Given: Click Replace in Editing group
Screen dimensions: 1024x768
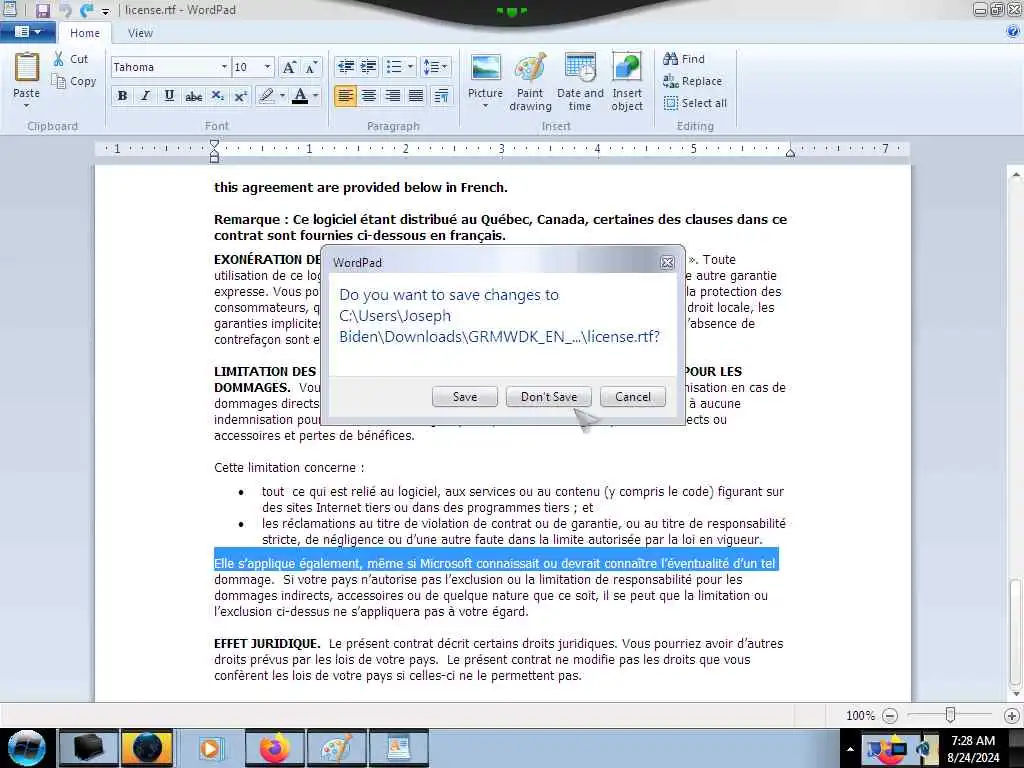Looking at the screenshot, I should coord(692,81).
